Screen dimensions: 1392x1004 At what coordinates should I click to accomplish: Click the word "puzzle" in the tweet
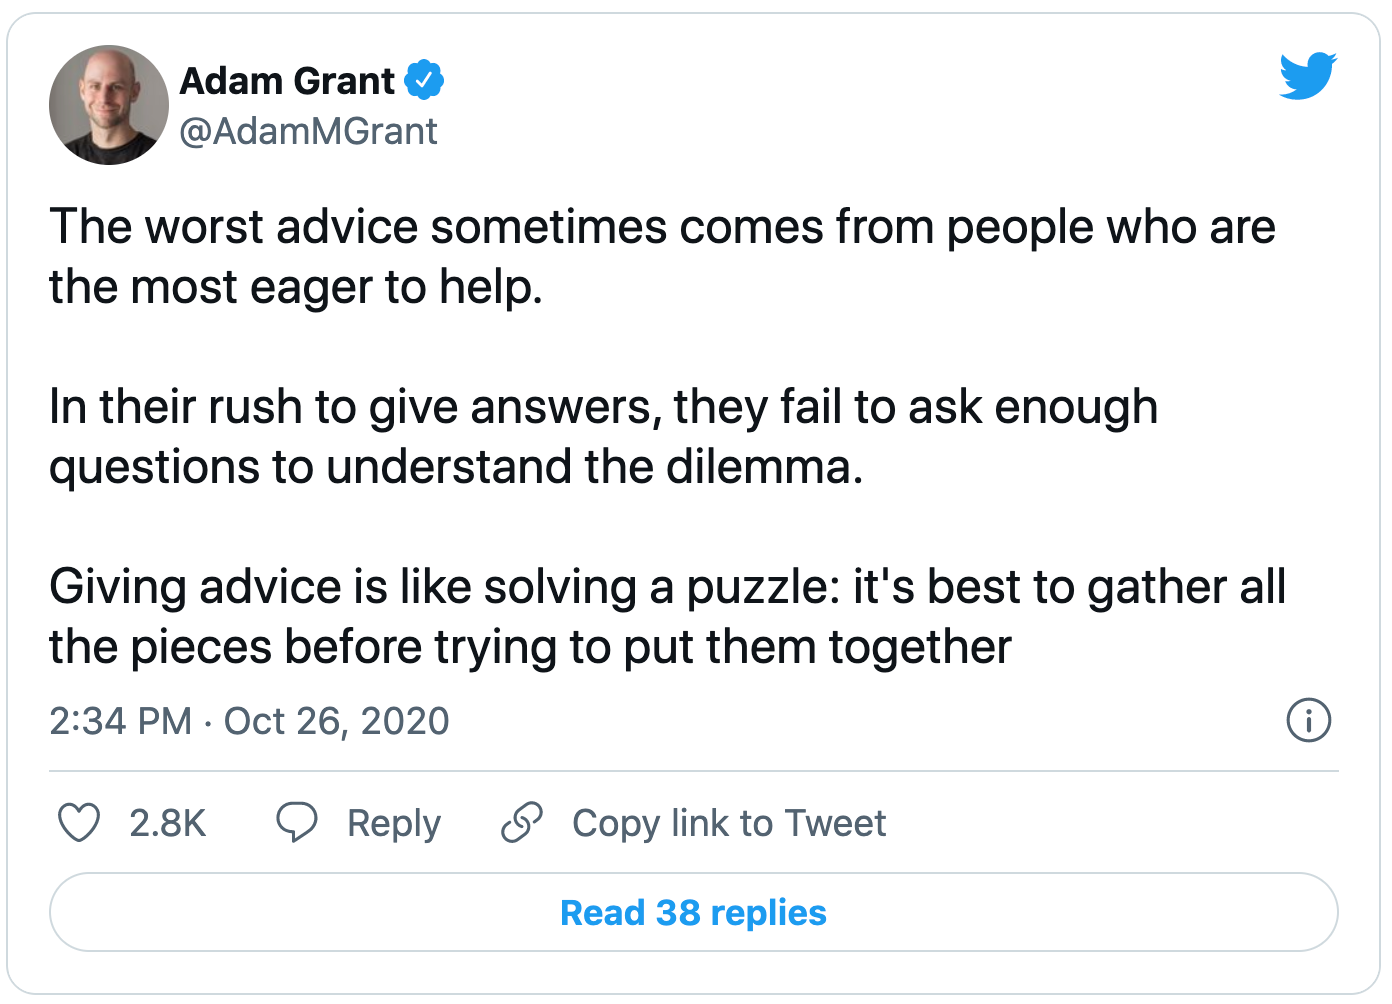pos(758,589)
